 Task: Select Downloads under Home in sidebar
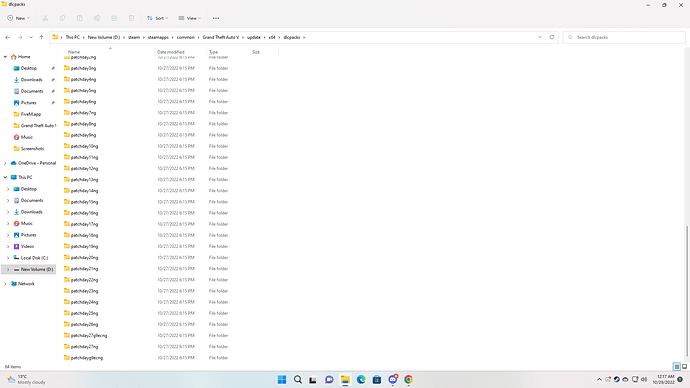(x=31, y=80)
